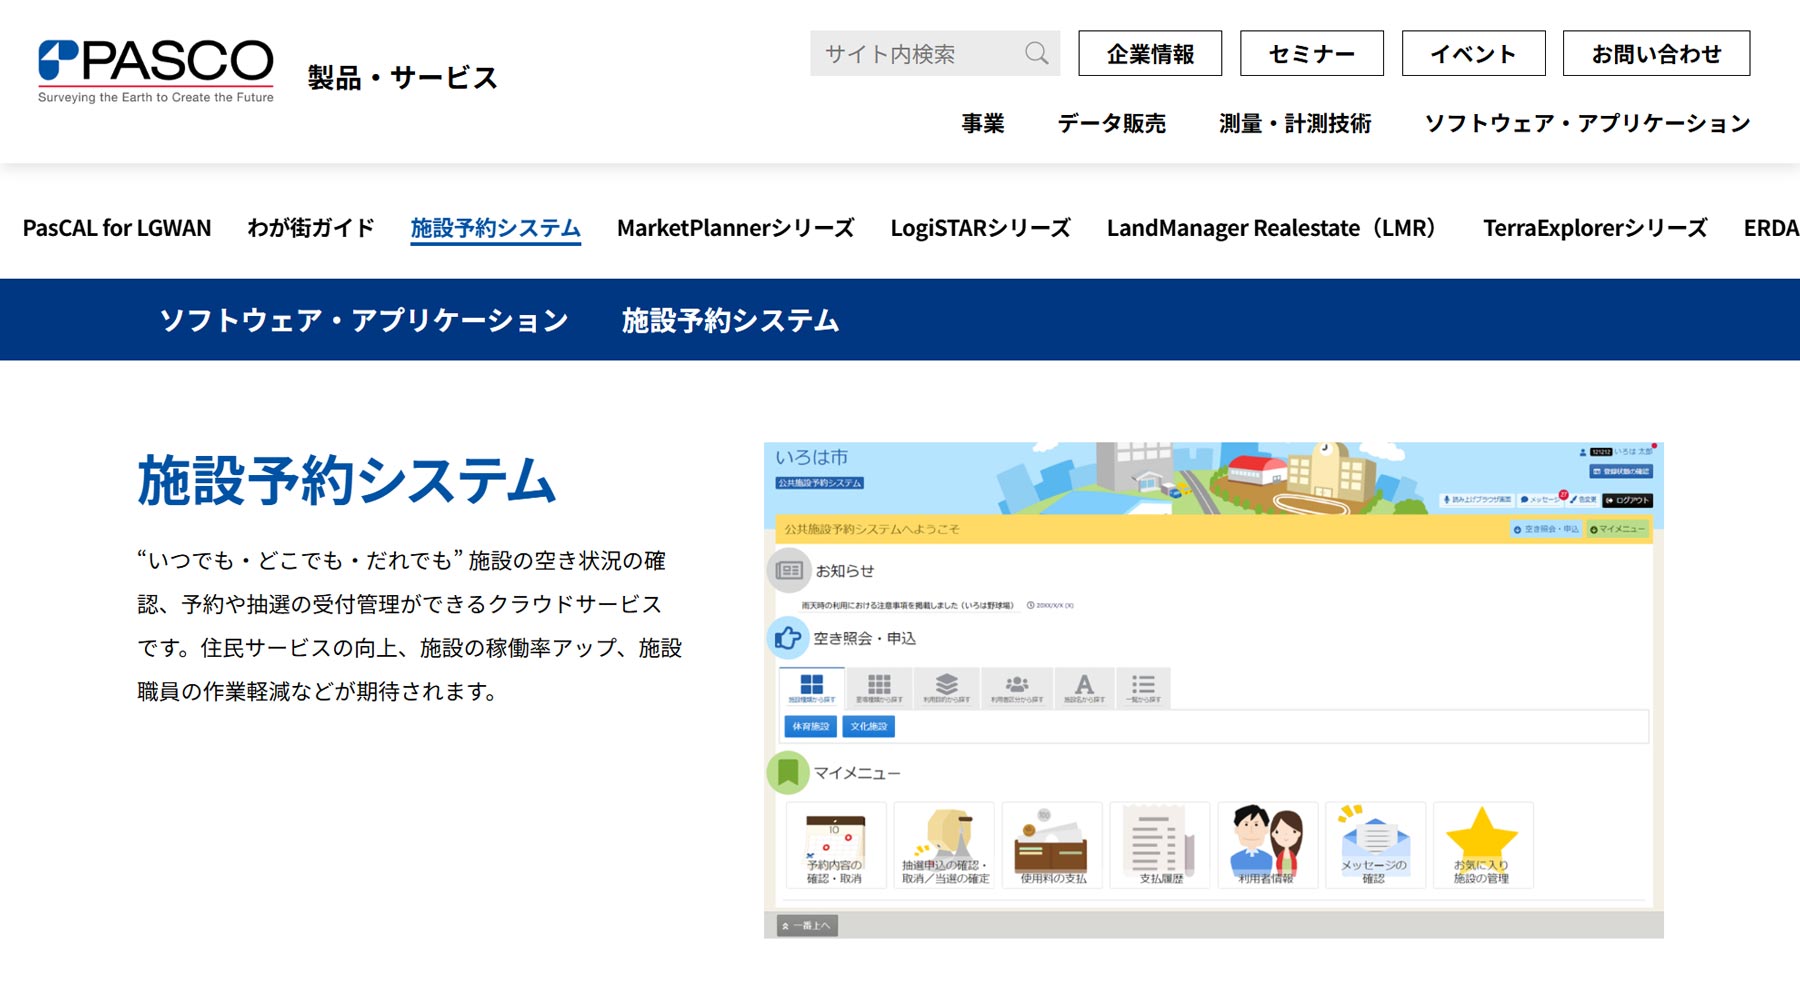
Task: Click the search magnifier icon
Action: pos(1037,54)
